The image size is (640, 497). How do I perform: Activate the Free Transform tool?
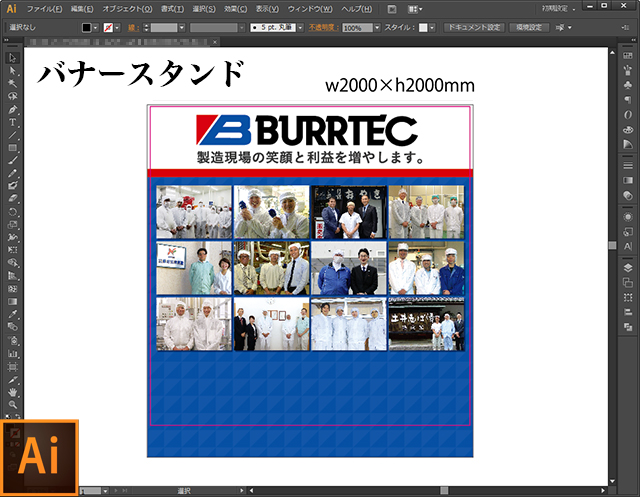pyautogui.click(x=12, y=250)
